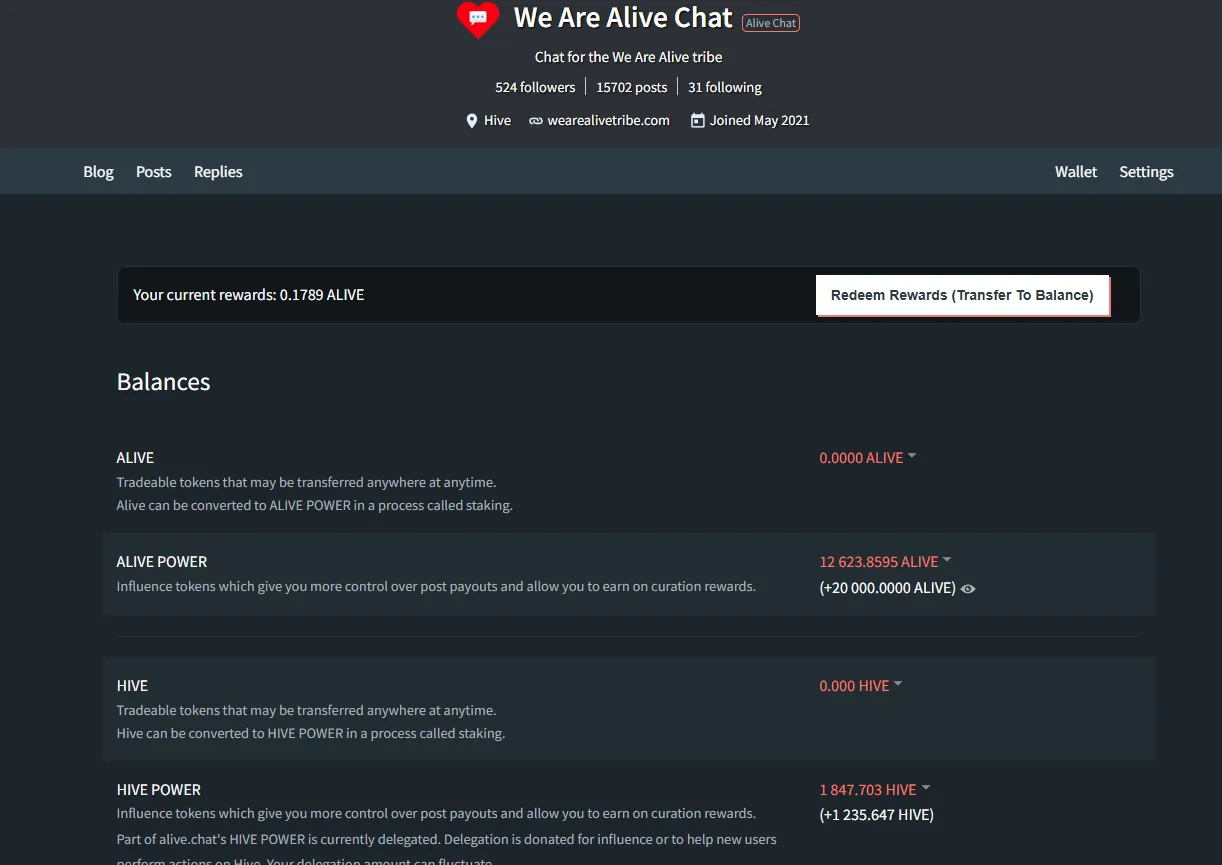View the 31 following list

click(725, 88)
